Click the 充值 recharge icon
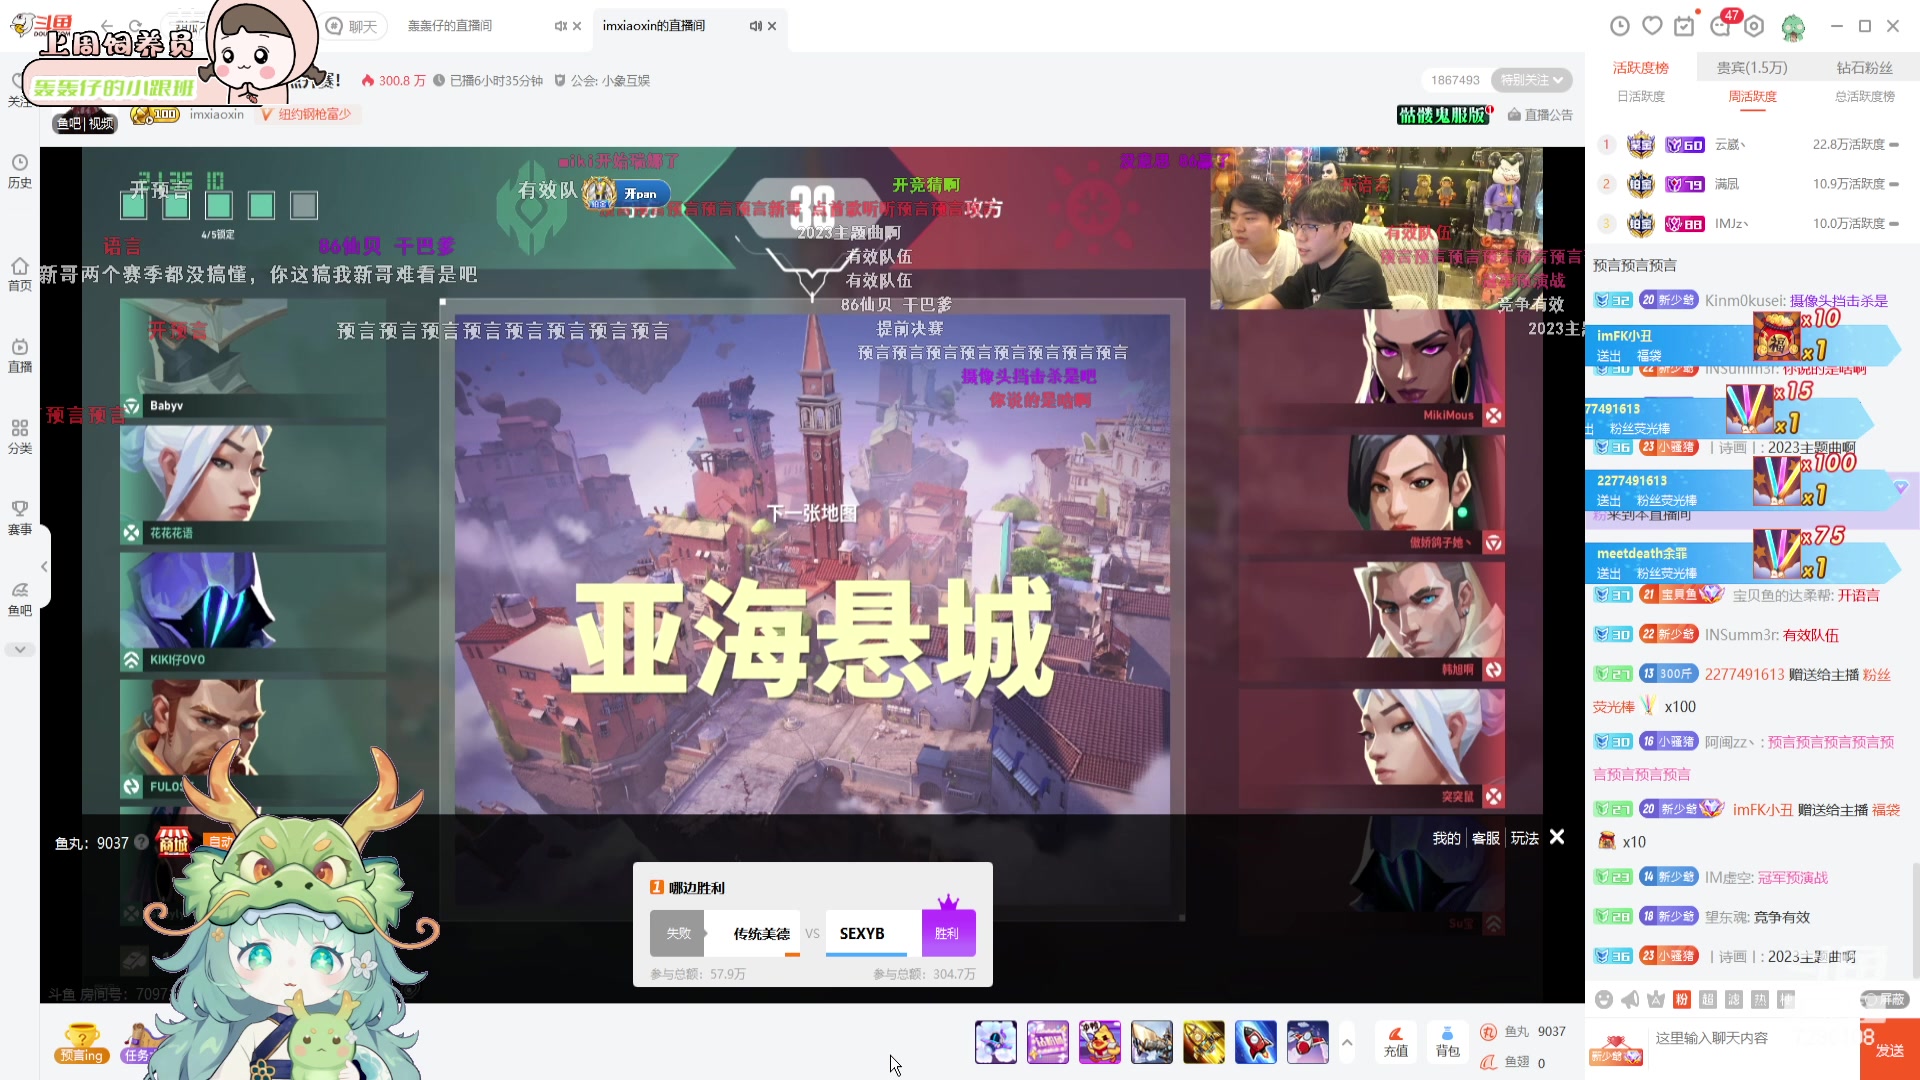1920x1080 pixels. pos(1396,1043)
